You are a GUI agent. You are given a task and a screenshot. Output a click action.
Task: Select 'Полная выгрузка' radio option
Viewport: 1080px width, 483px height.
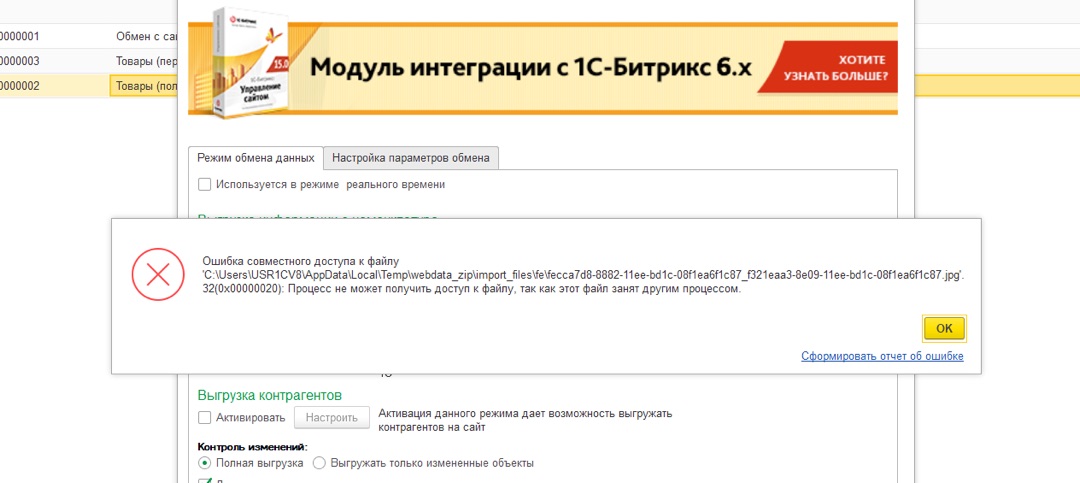205,463
